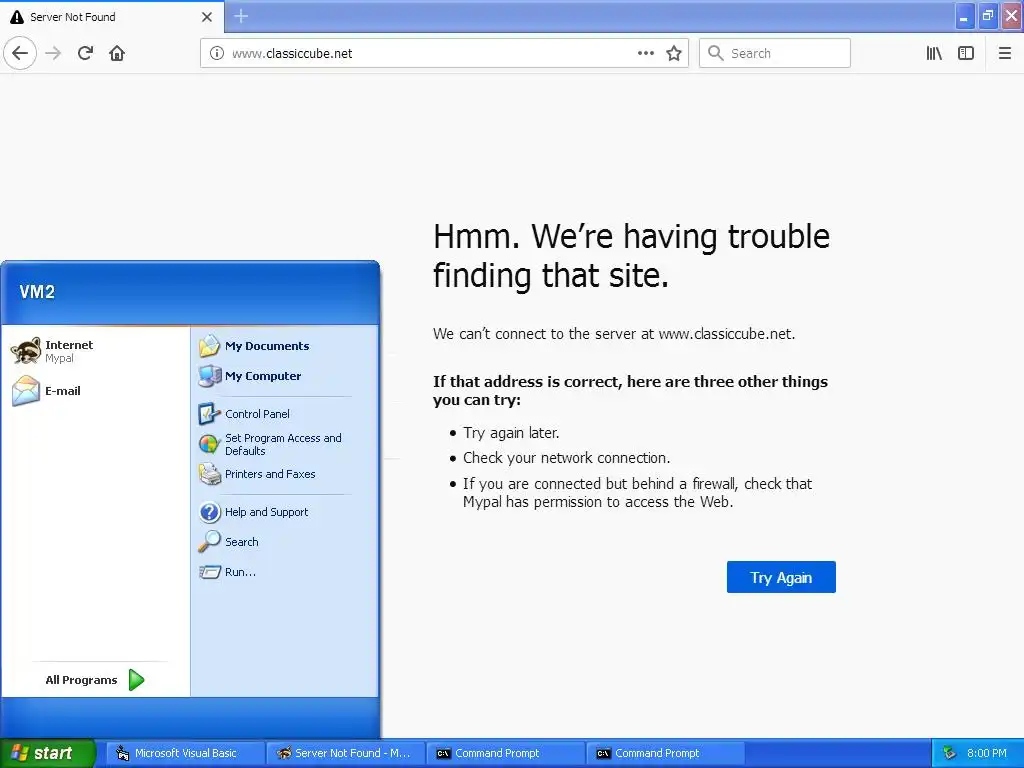Switch to the first Command Prompt taskbar button

pyautogui.click(x=506, y=753)
